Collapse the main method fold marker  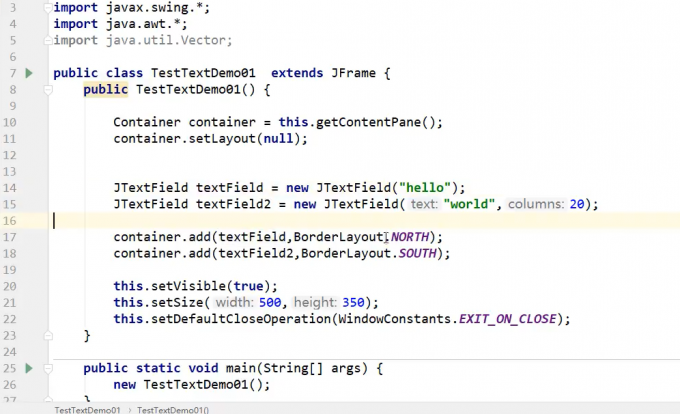[47, 368]
